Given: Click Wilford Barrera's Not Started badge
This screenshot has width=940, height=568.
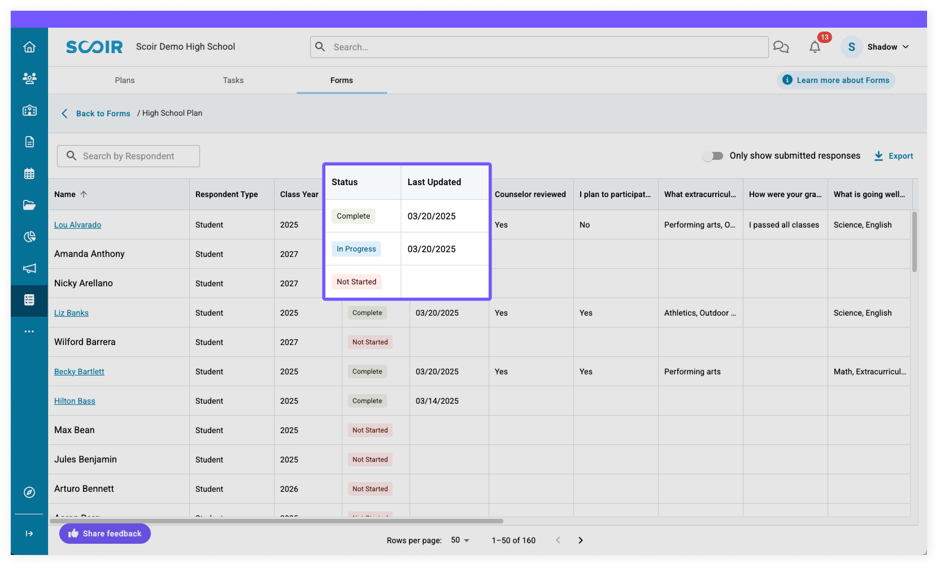Looking at the screenshot, I should point(370,342).
